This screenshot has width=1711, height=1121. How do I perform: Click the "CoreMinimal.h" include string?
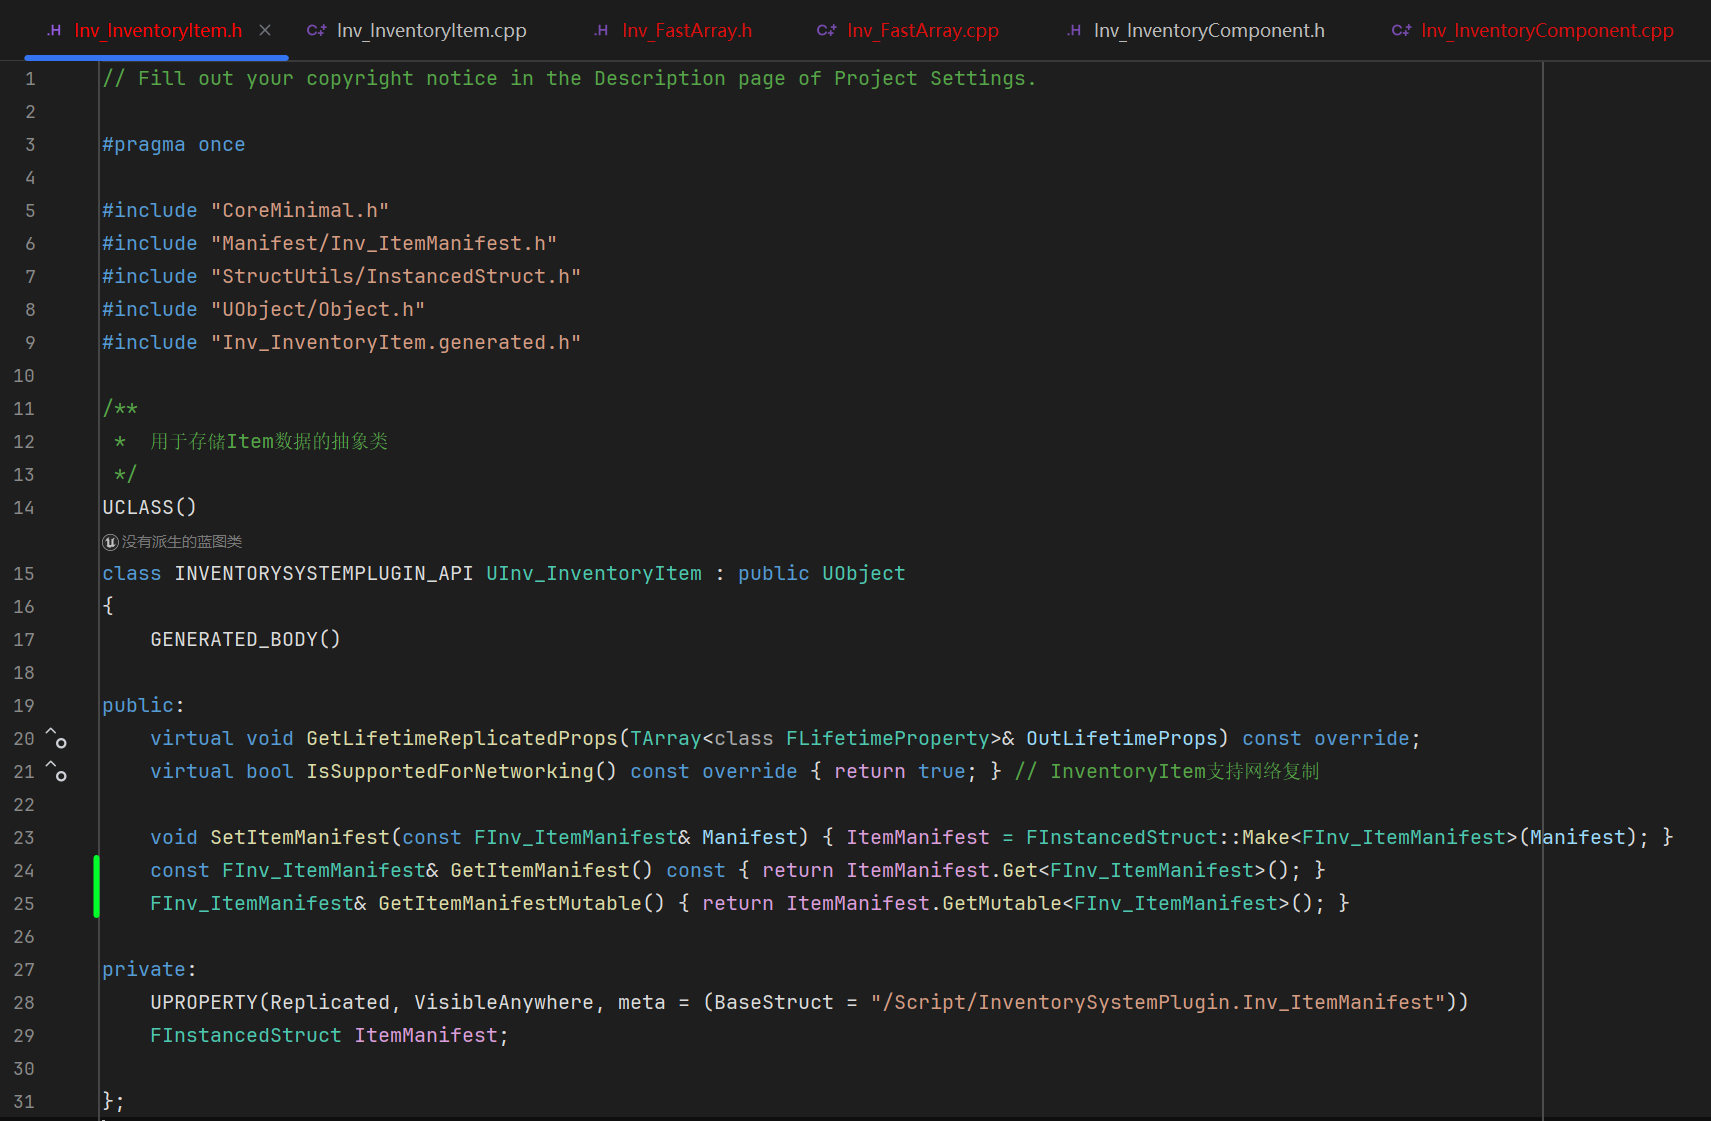[300, 211]
